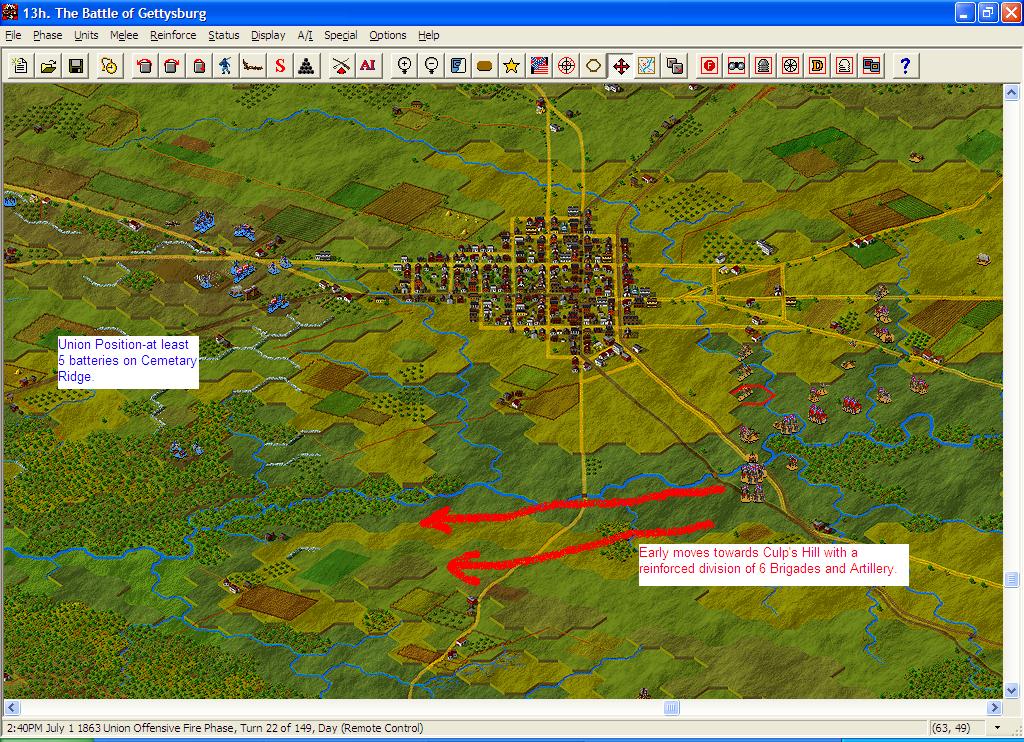Click the application icon in title bar
This screenshot has height=742, width=1024.
pyautogui.click(x=10, y=12)
